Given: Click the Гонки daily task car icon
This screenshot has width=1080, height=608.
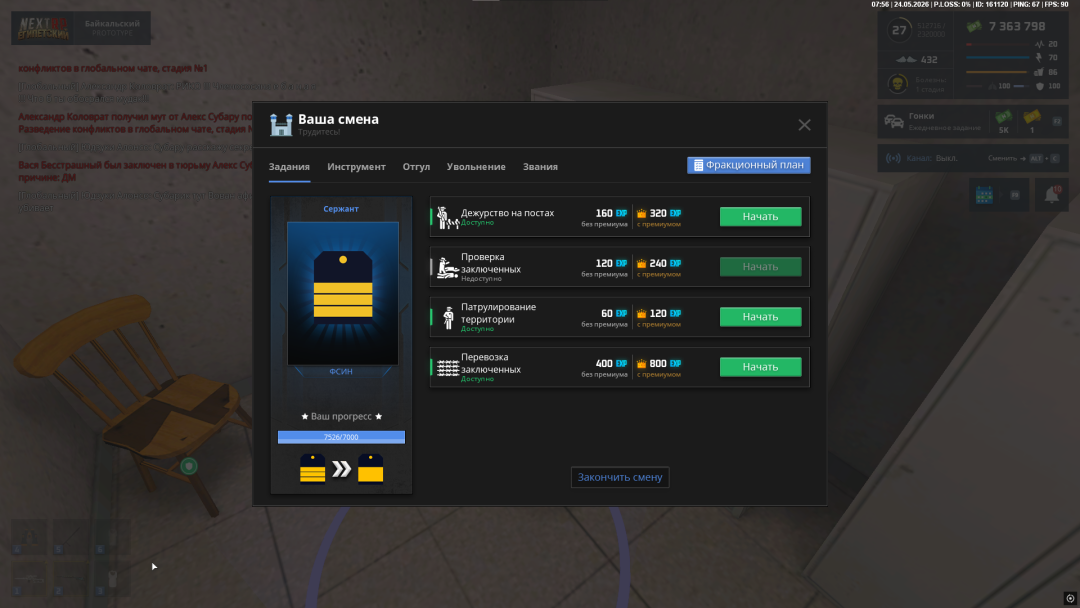Looking at the screenshot, I should coord(894,122).
